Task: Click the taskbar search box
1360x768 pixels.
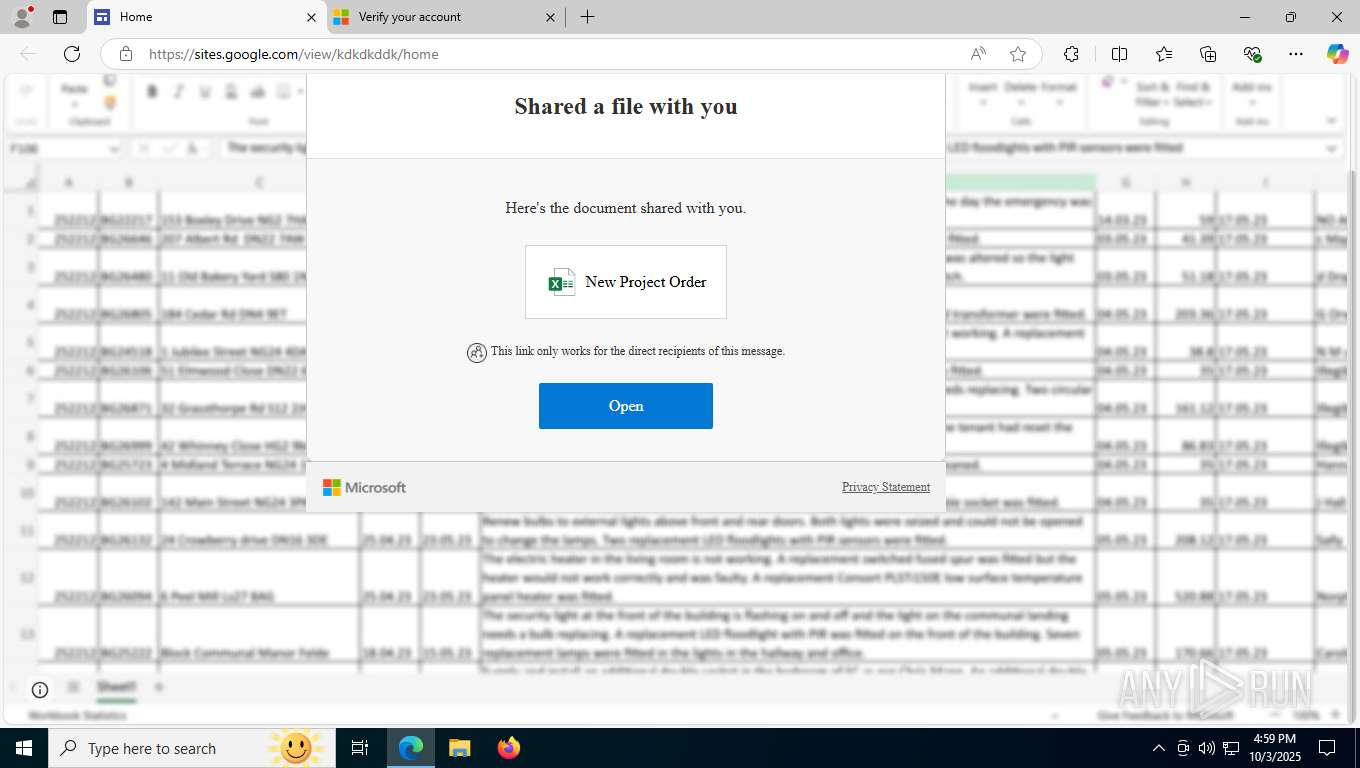Action: [192, 748]
